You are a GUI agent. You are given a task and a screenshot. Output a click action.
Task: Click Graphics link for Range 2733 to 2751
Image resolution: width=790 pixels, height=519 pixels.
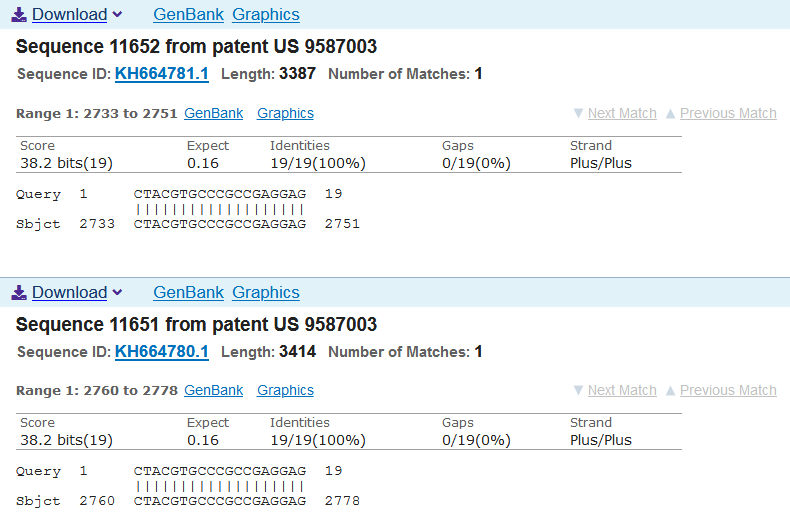pos(285,114)
